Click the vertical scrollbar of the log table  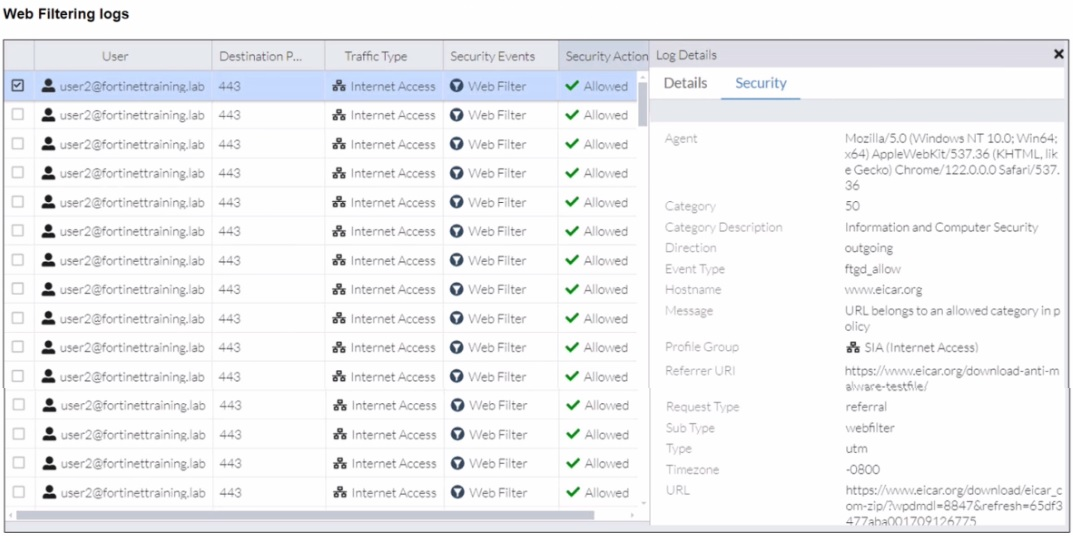coord(643,105)
